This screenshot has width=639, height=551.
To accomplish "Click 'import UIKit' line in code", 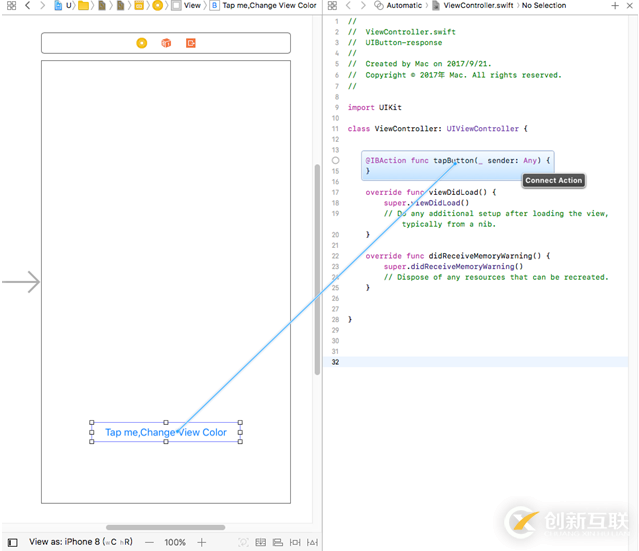I will point(375,108).
